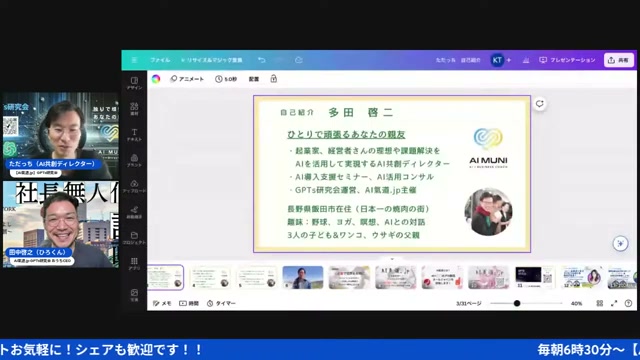The image size is (640, 360).
Task: Open the 写真 photos panel in sidebar
Action: tap(134, 295)
